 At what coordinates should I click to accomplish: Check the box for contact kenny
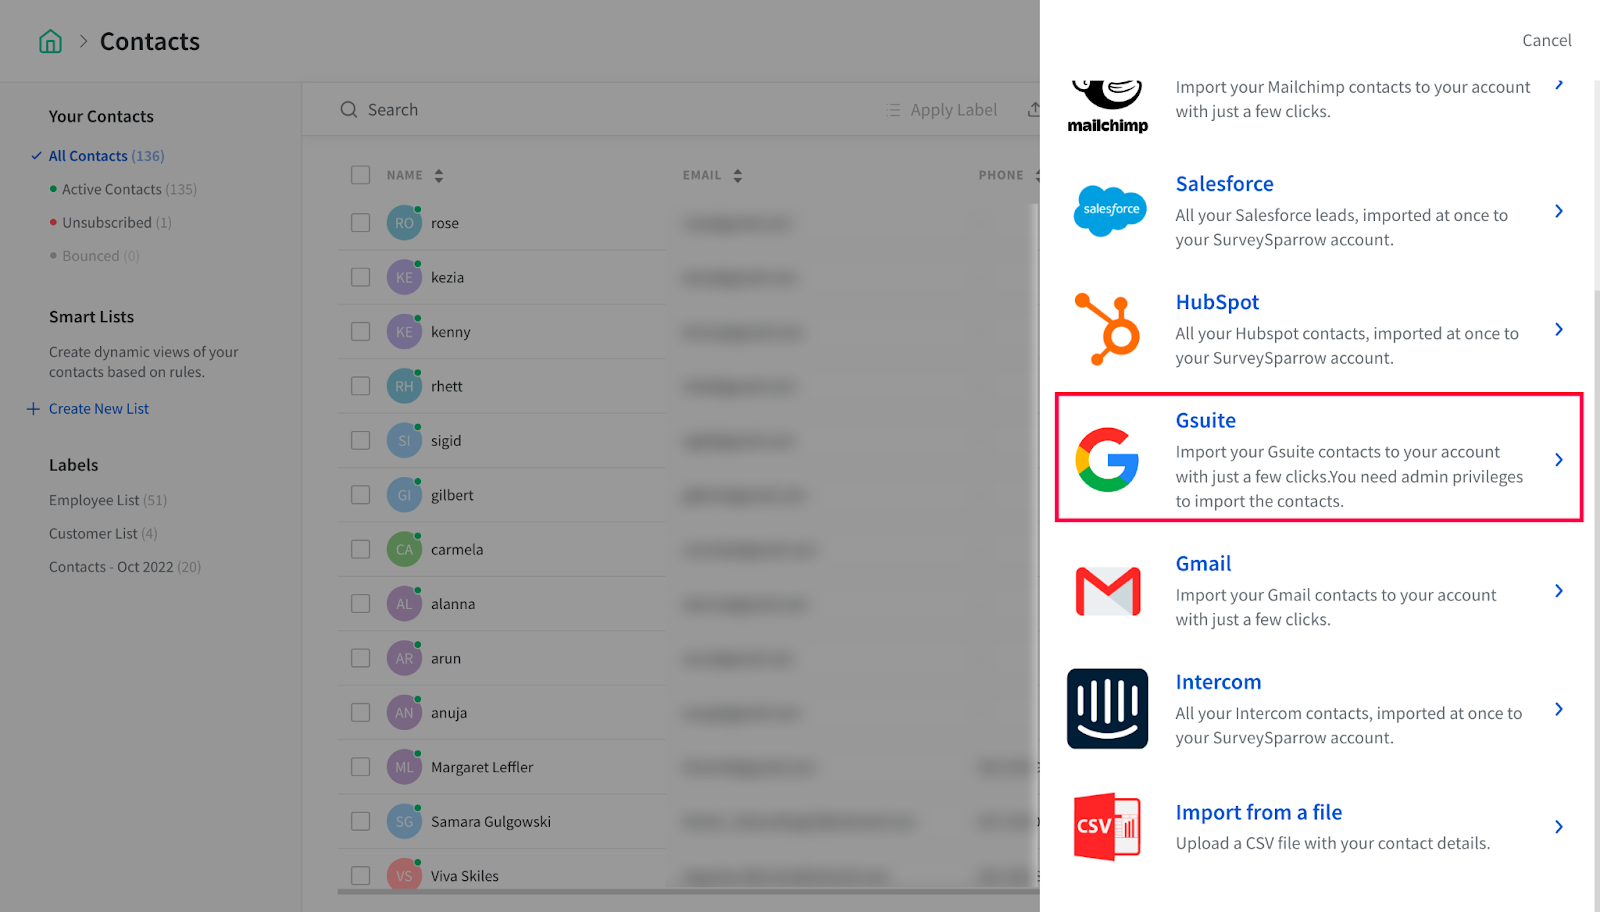click(x=361, y=332)
